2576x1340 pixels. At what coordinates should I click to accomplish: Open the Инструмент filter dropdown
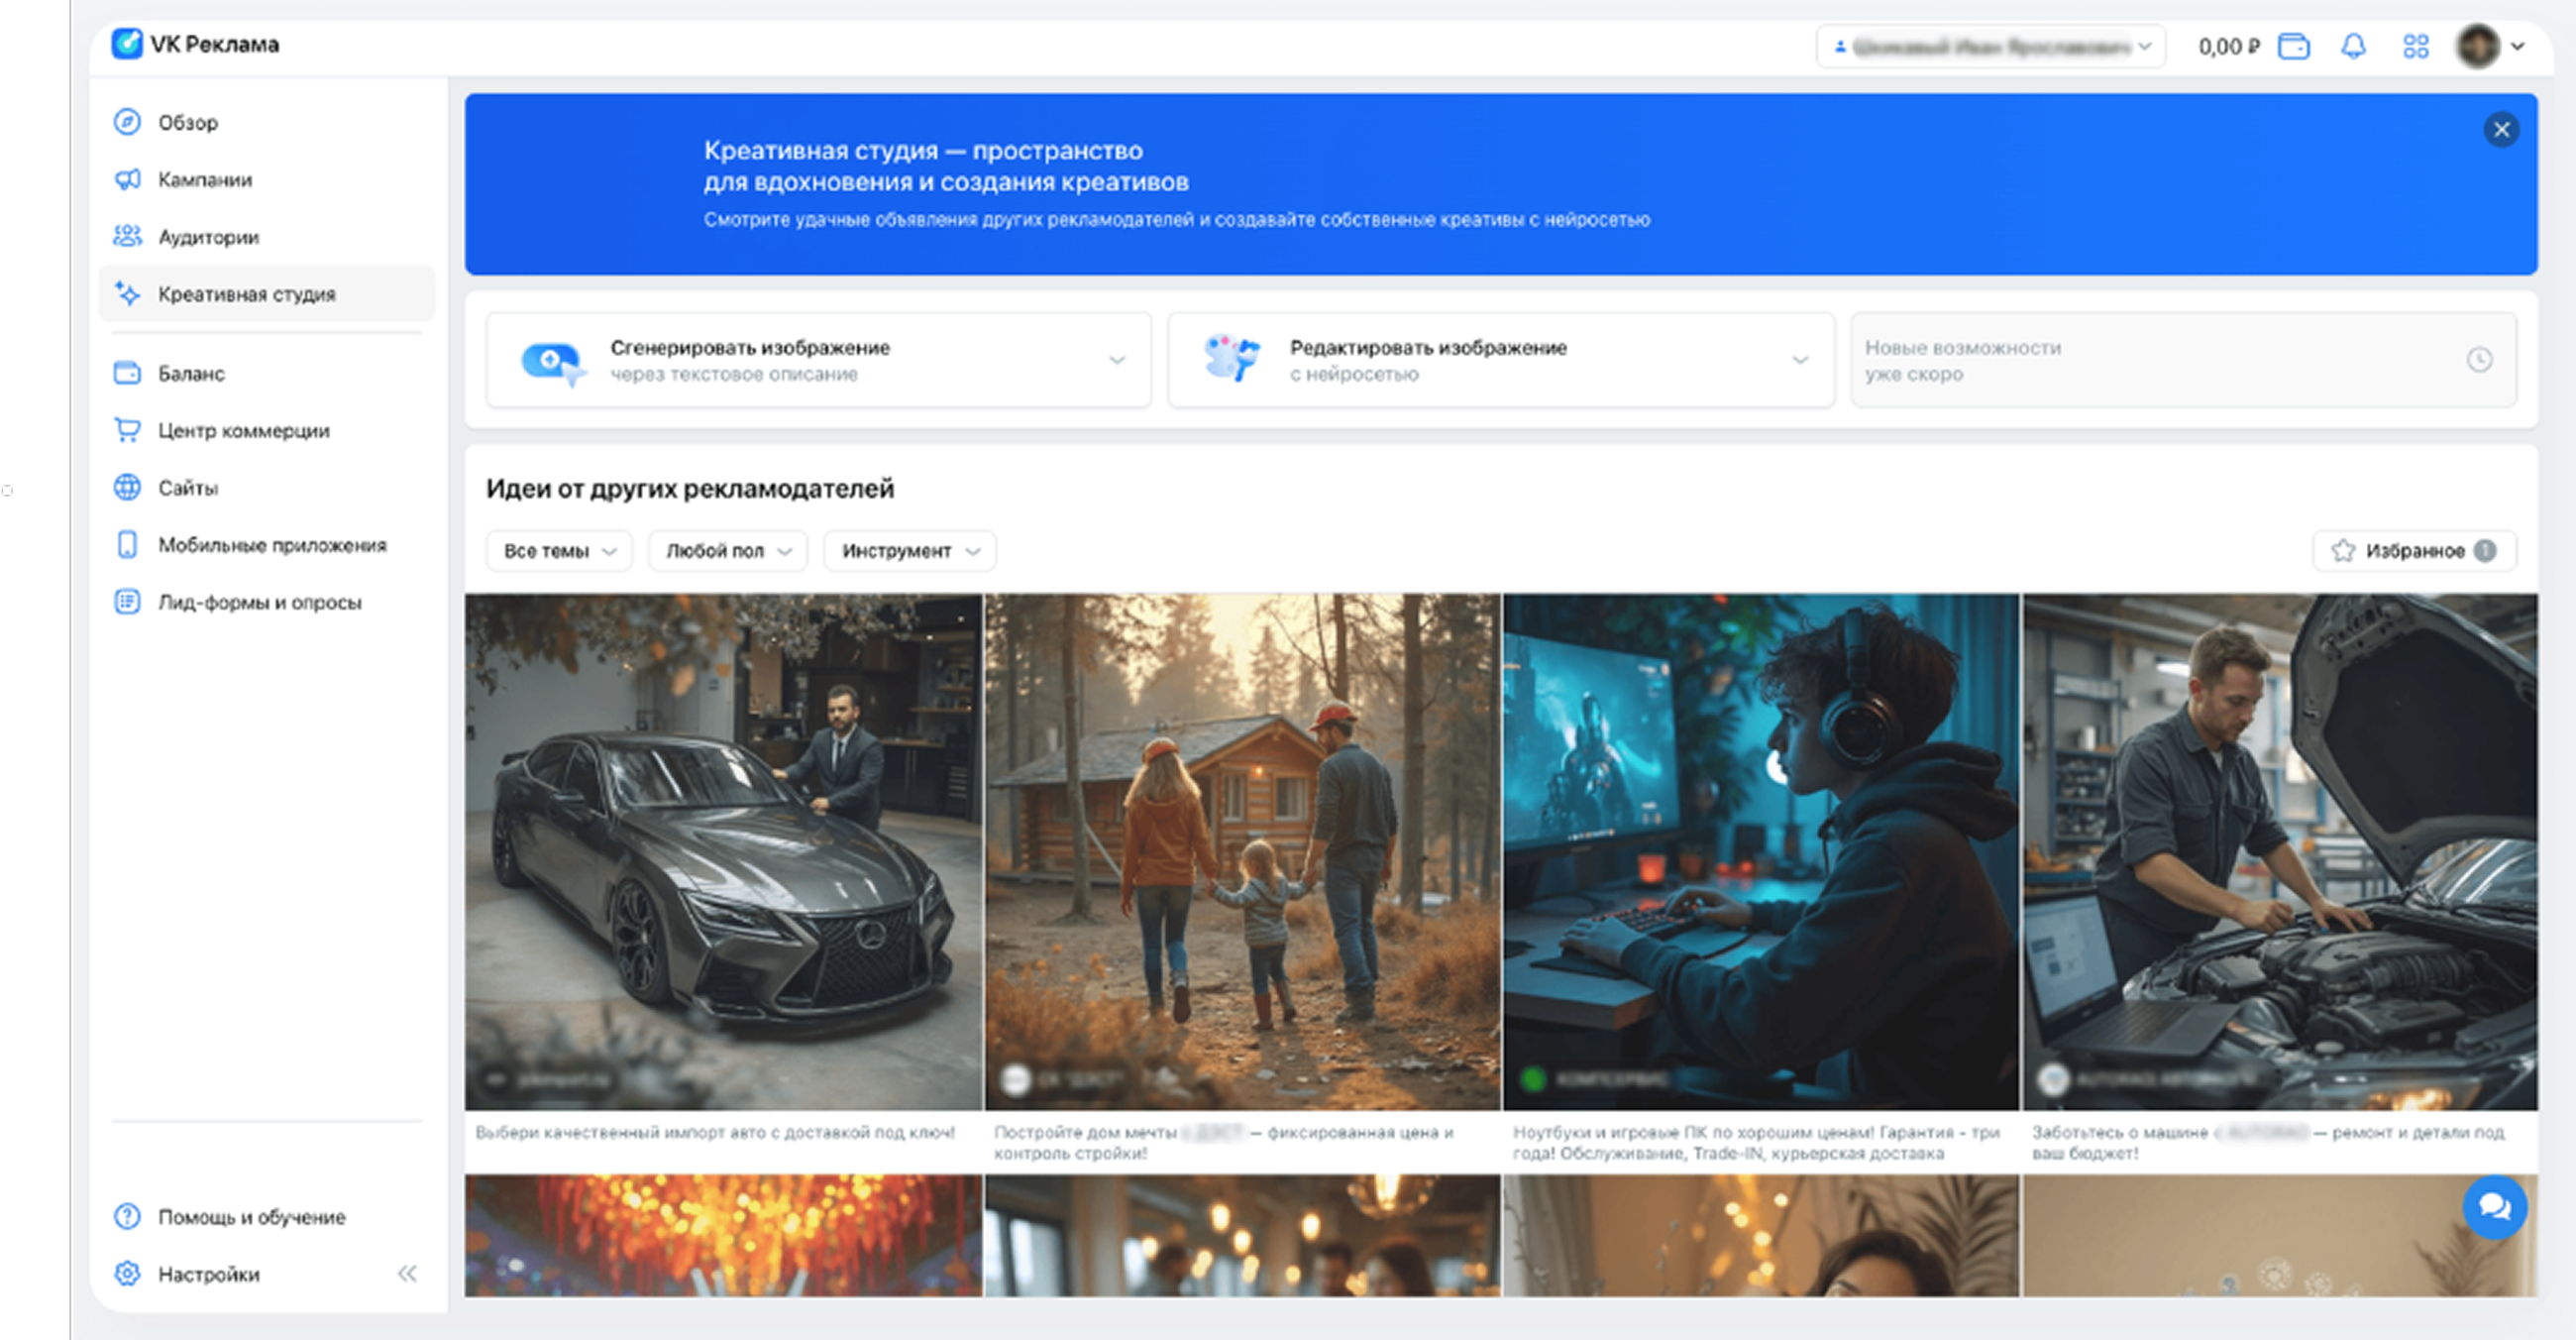(909, 551)
